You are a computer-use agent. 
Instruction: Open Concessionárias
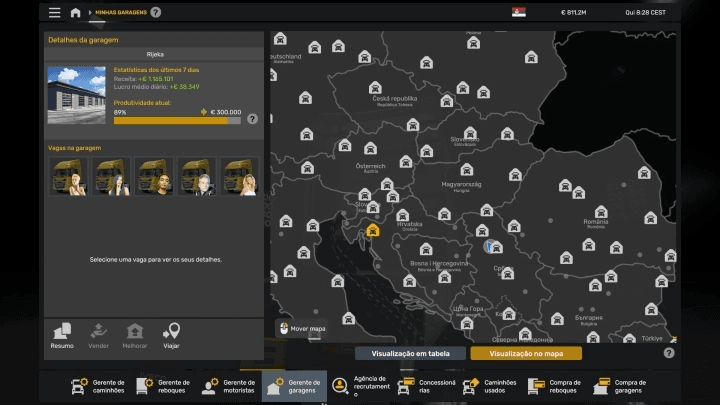[427, 387]
